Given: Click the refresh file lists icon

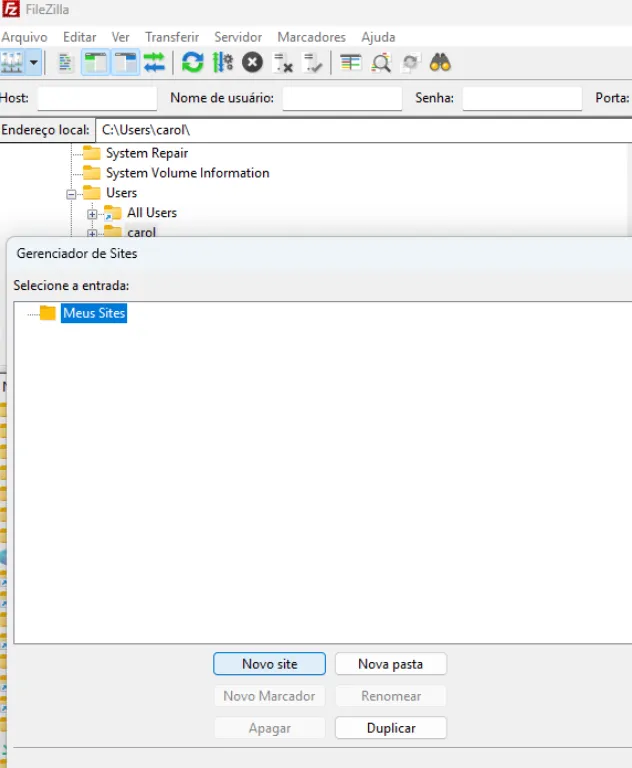Looking at the screenshot, I should point(192,62).
